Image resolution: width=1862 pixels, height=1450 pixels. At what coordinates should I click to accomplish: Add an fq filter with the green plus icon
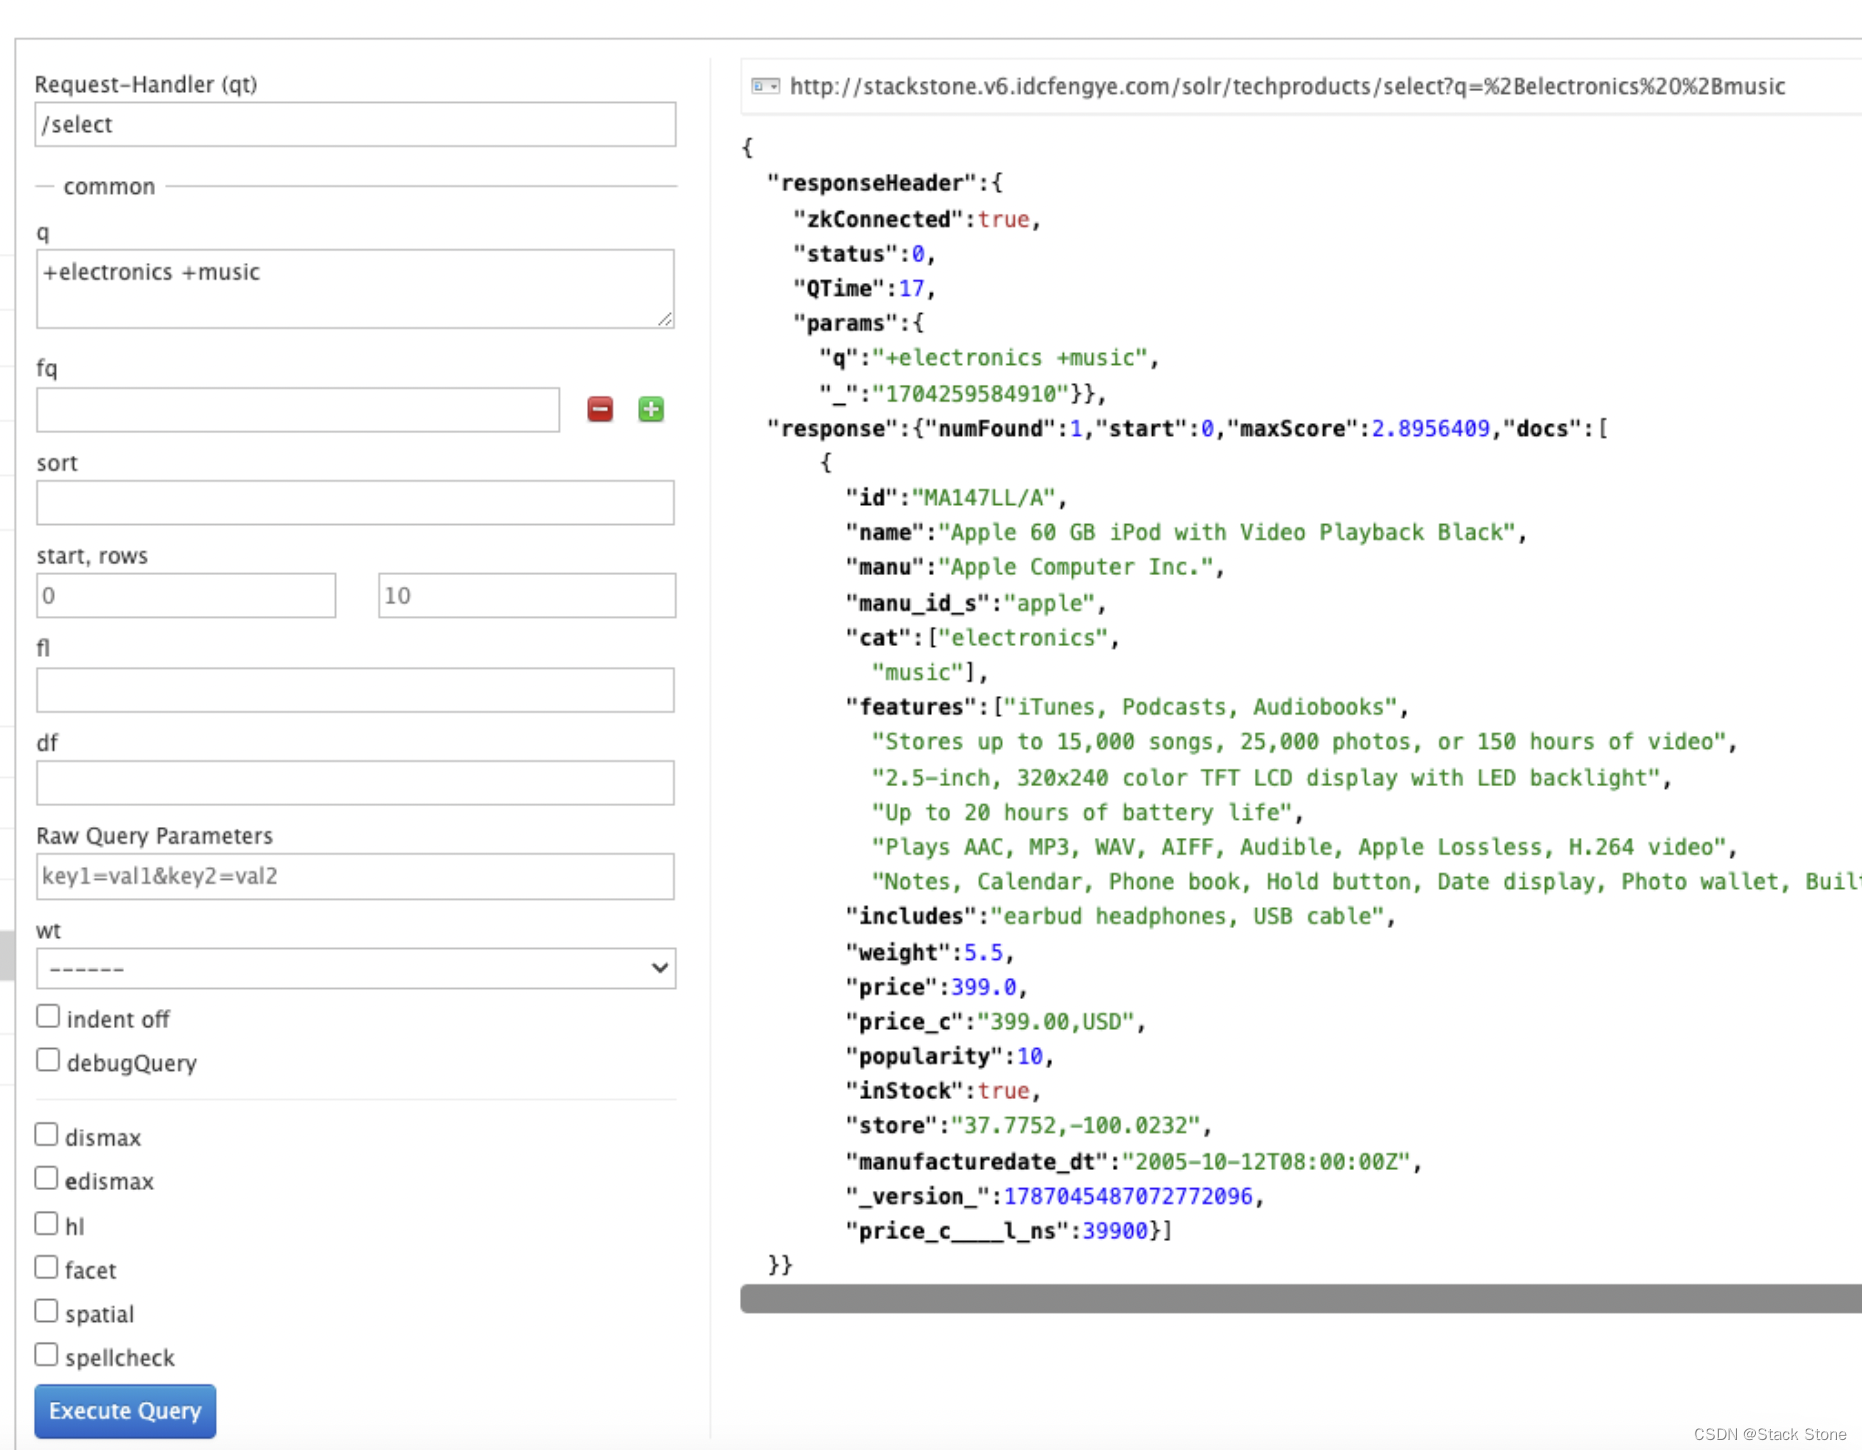click(651, 409)
